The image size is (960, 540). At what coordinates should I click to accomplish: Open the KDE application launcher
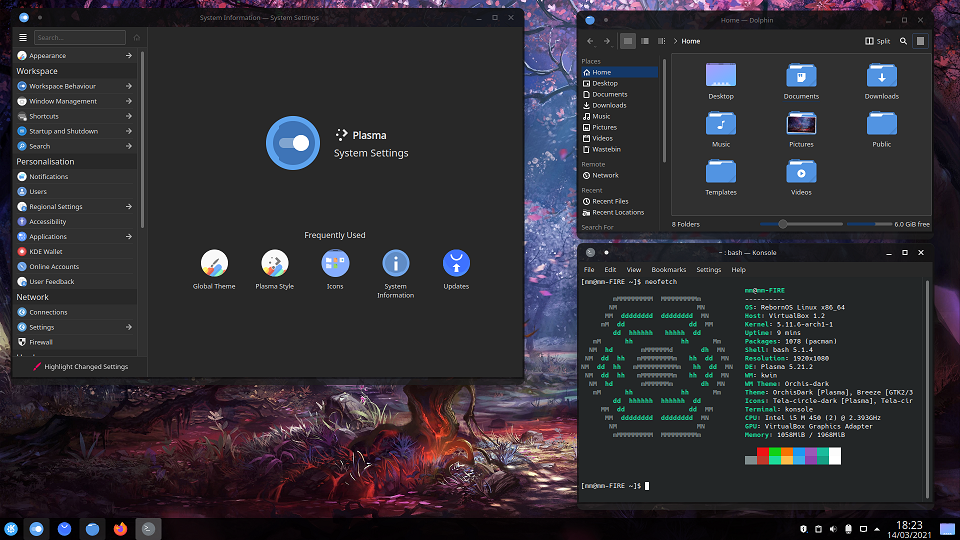[x=11, y=528]
